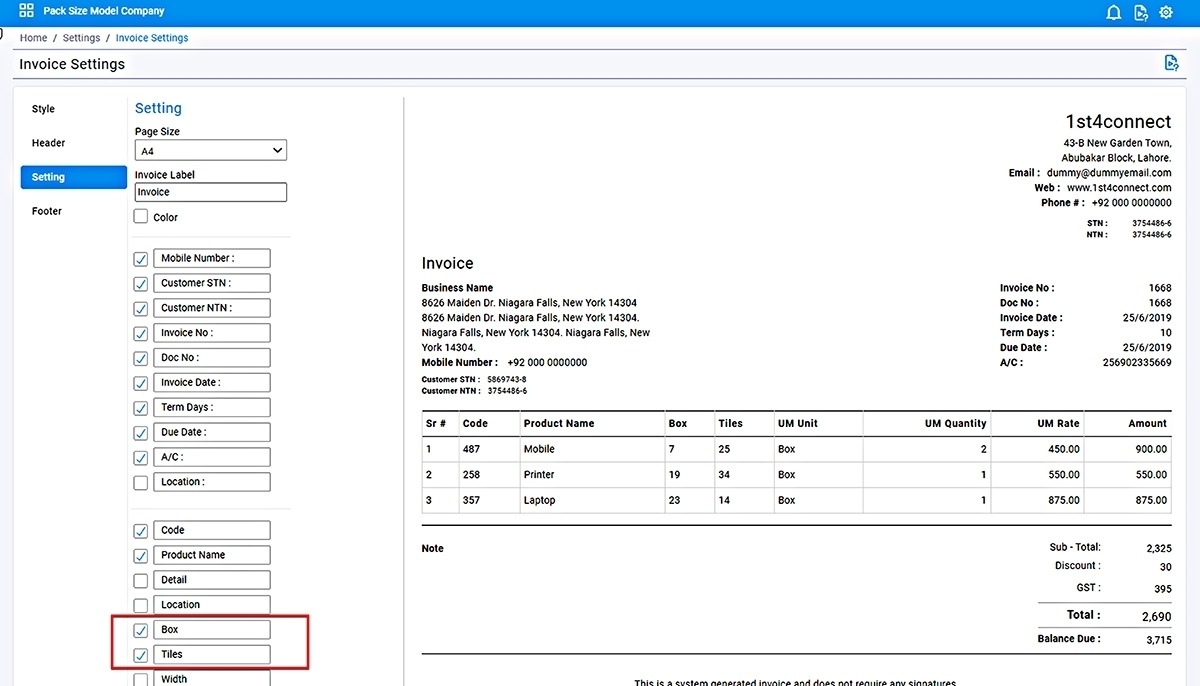
Task: Edit the Box label field
Action: (x=212, y=630)
